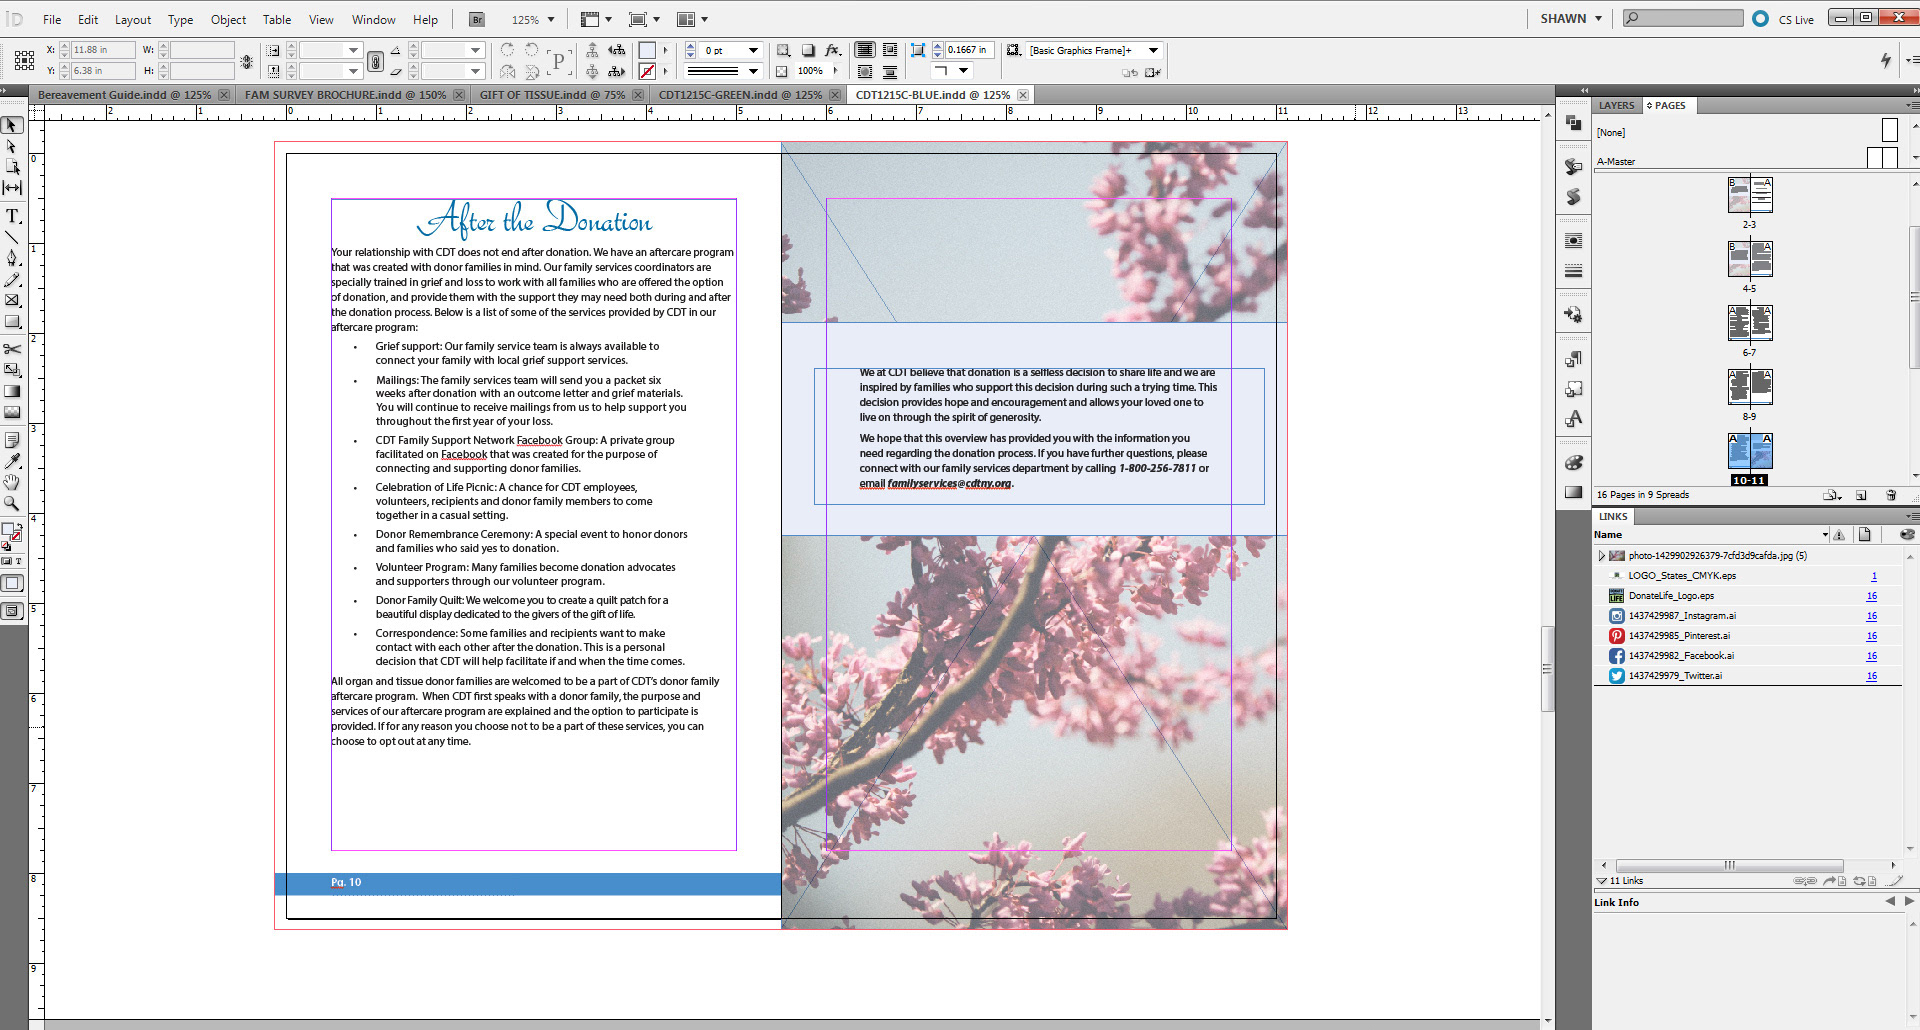The image size is (1920, 1030).
Task: Click the fx effects icon
Action: (x=833, y=50)
